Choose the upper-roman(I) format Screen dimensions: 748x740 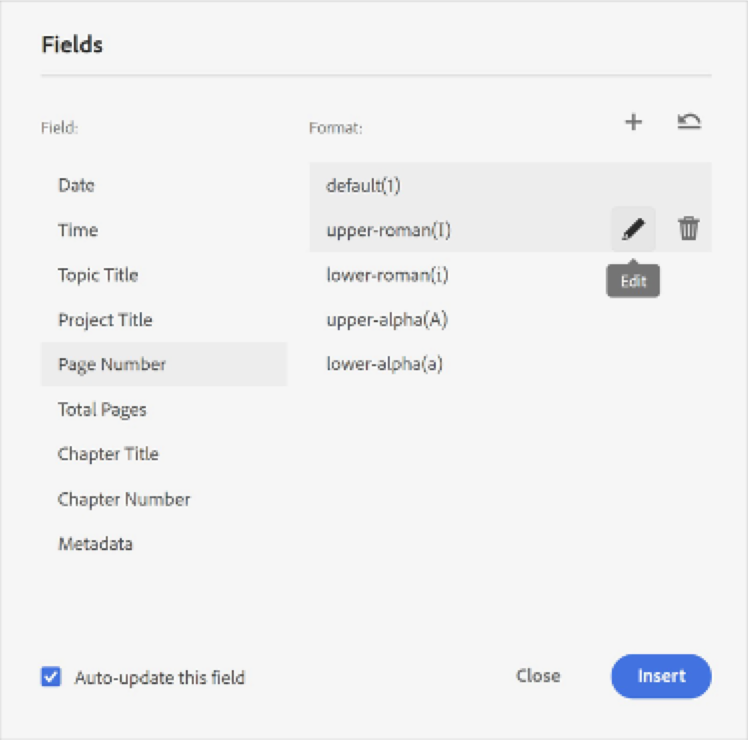[x=388, y=230]
